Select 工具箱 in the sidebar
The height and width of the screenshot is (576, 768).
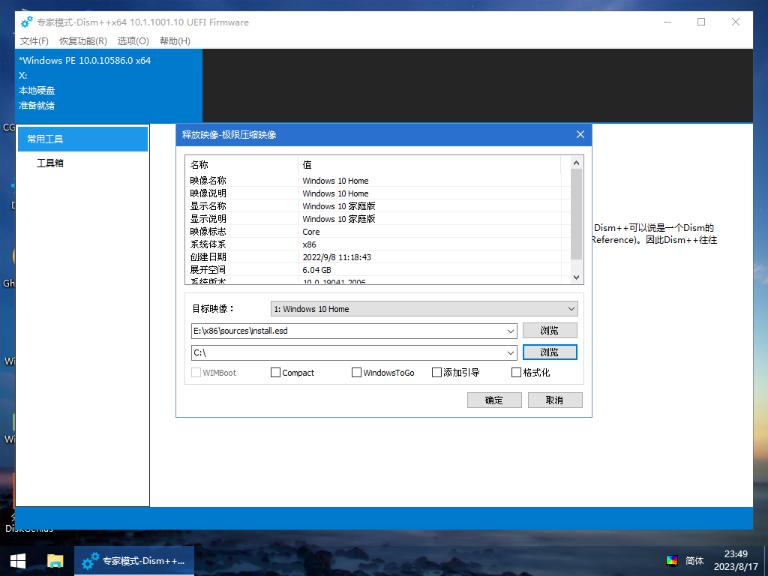pyautogui.click(x=50, y=163)
